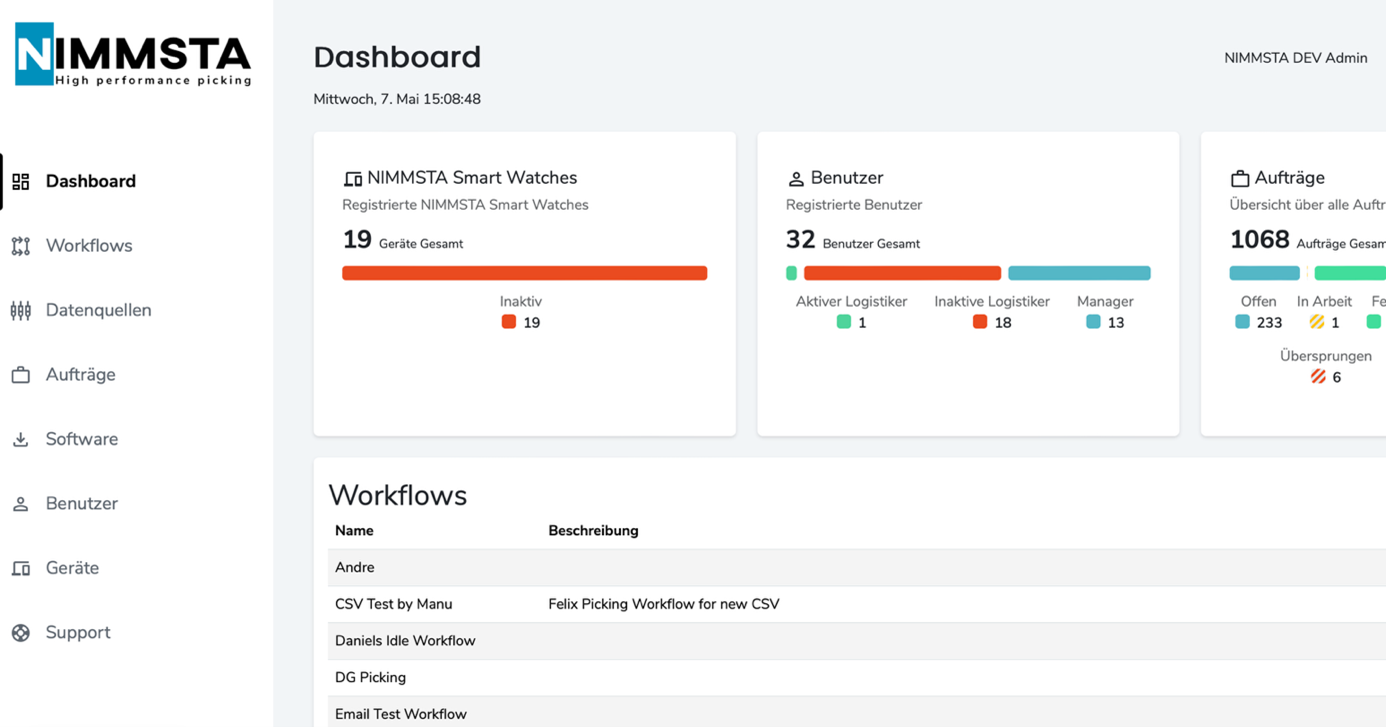Click the red Inaktive Logistiker bar segment

click(x=902, y=273)
